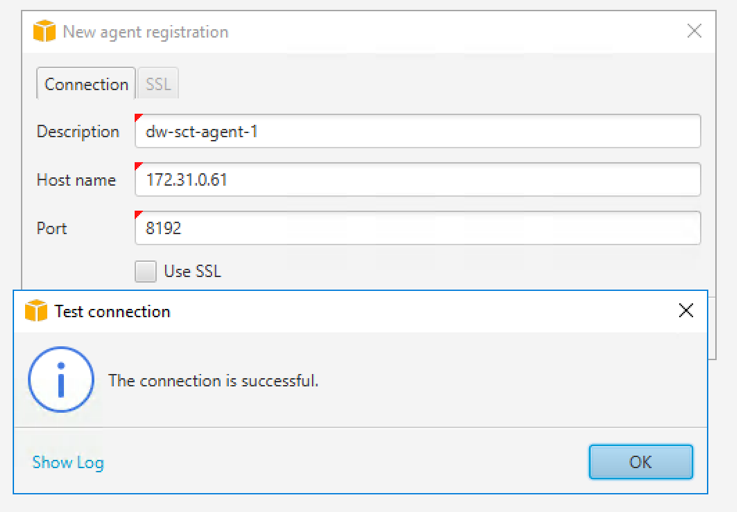Viewport: 737px width, 512px height.
Task: Click the blue information icon
Action: 61,379
